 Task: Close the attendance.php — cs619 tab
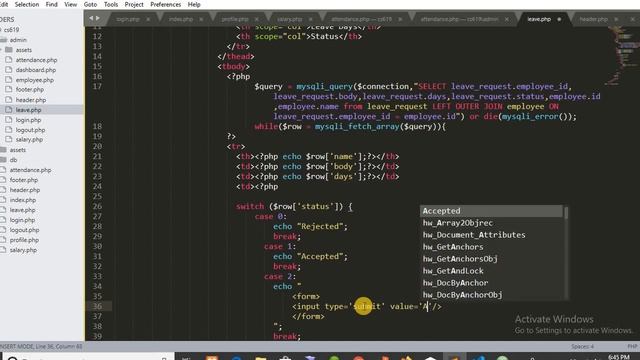[x=400, y=19]
